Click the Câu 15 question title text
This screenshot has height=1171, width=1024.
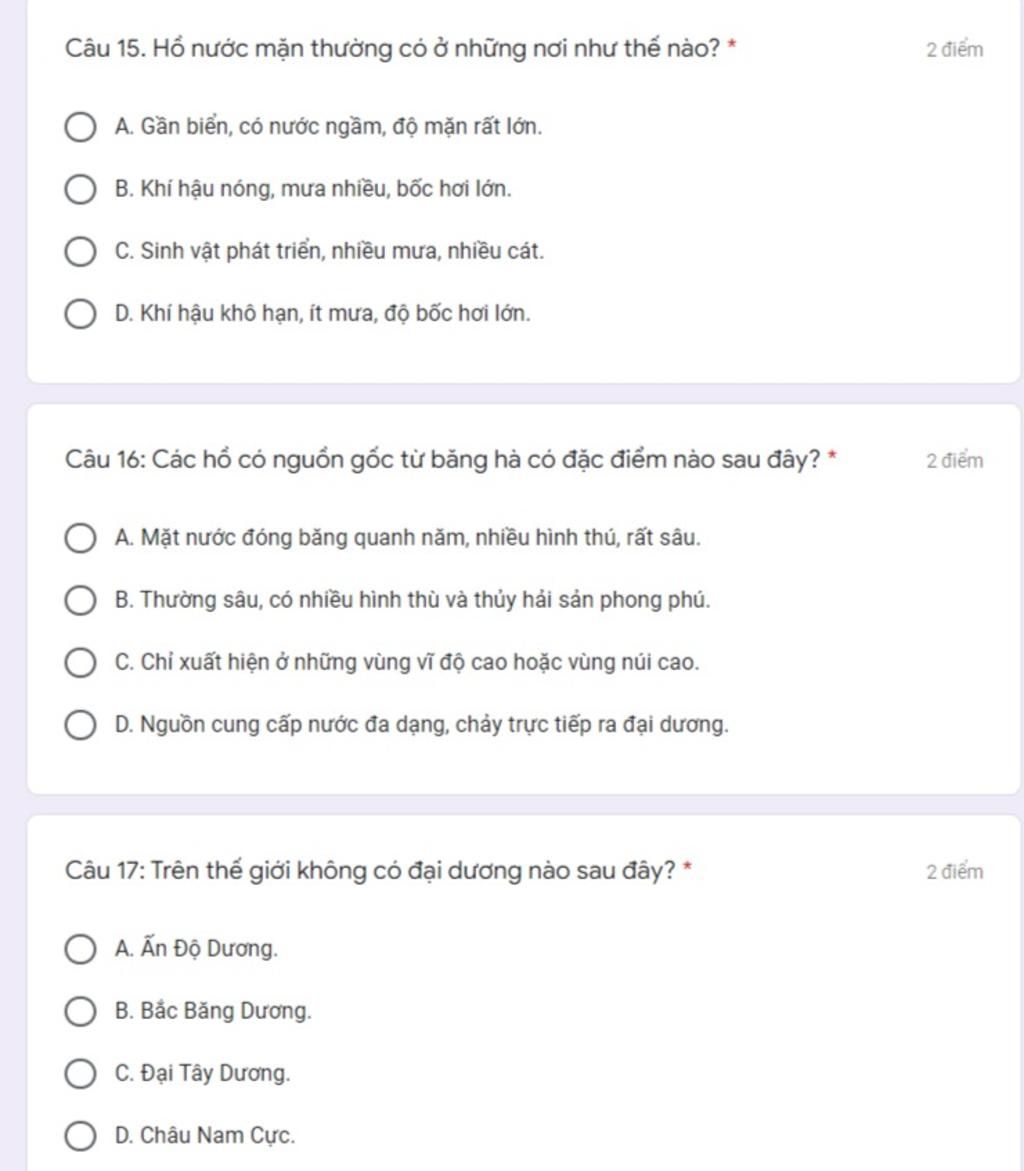(392, 49)
